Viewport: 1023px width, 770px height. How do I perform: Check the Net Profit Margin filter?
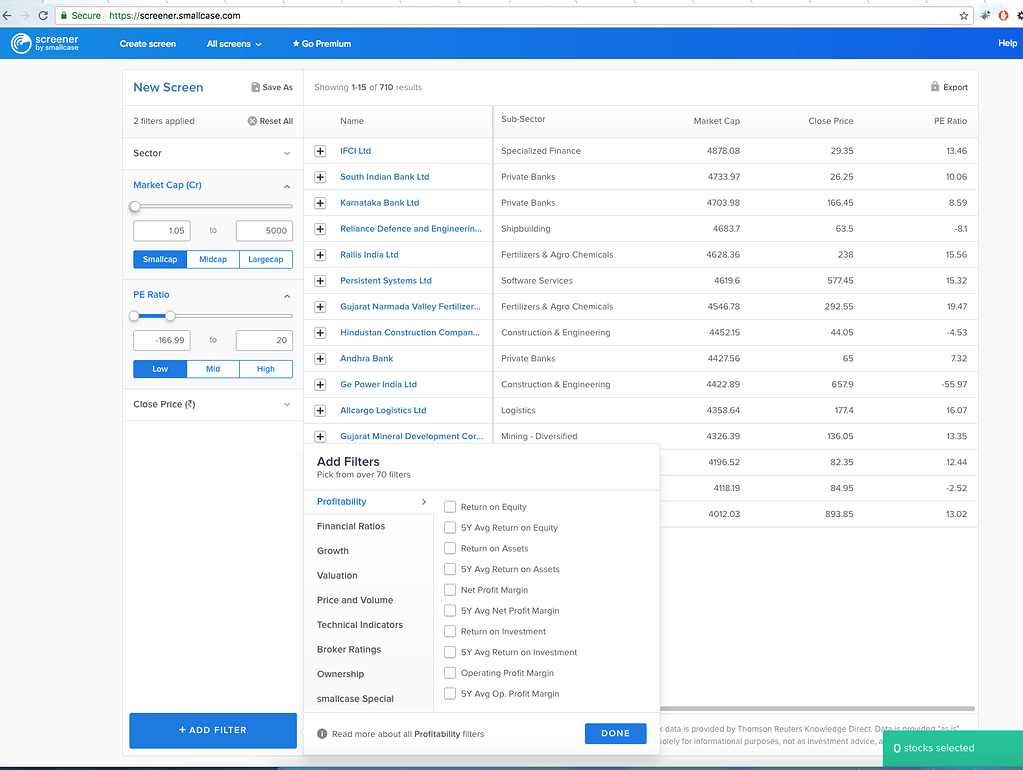450,590
